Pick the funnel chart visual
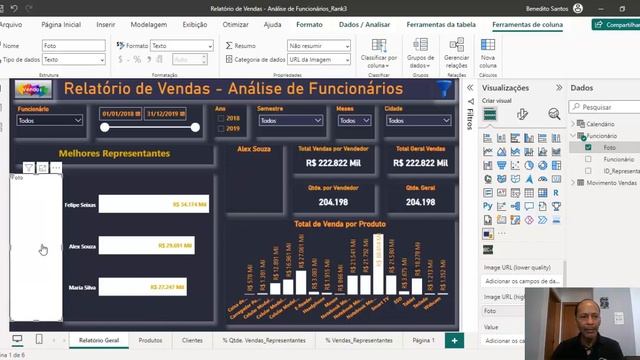 pyautogui.click(x=501, y=165)
